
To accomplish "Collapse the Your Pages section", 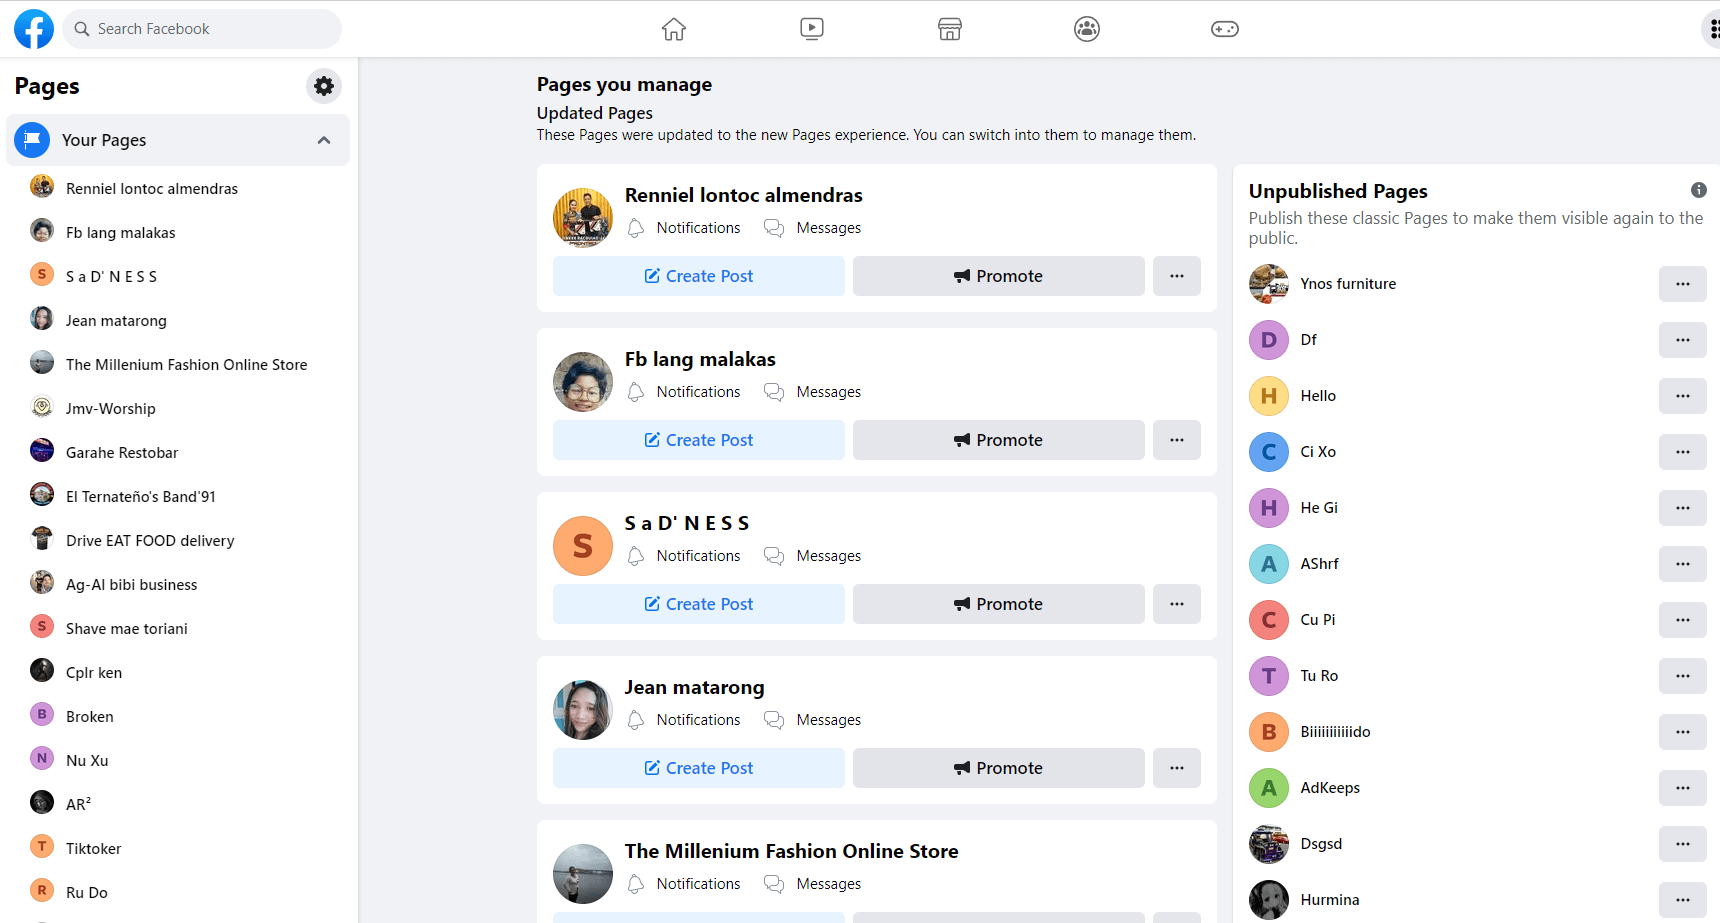I will 324,140.
